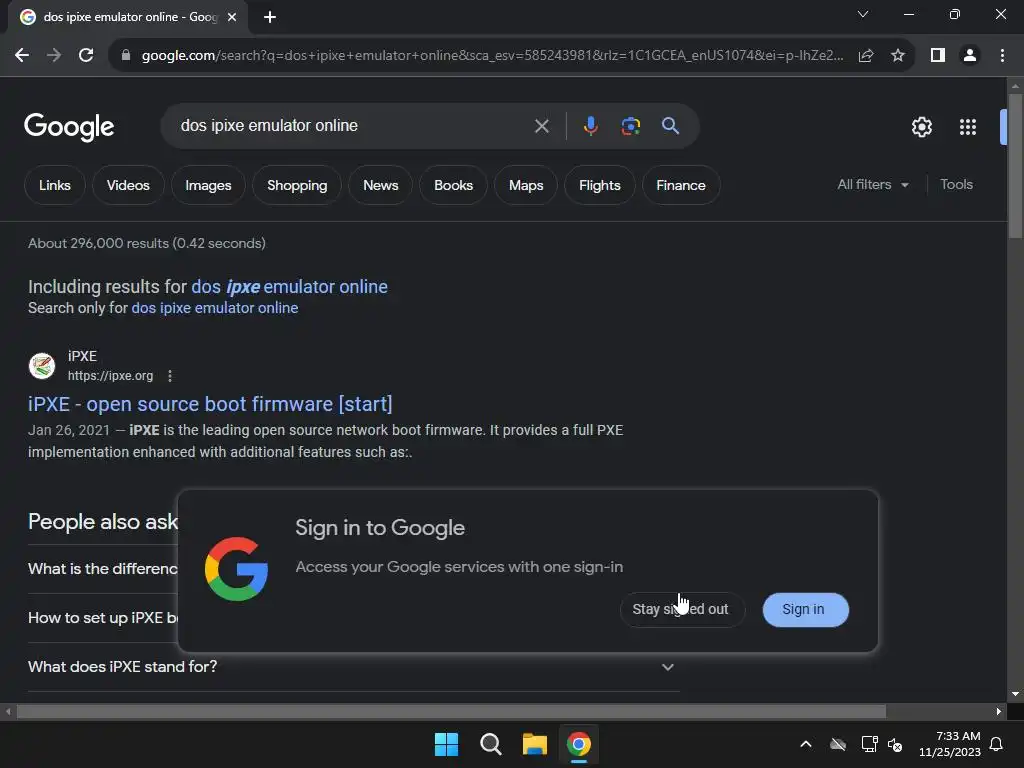
Task: Share this page from the address bar
Action: (x=866, y=56)
